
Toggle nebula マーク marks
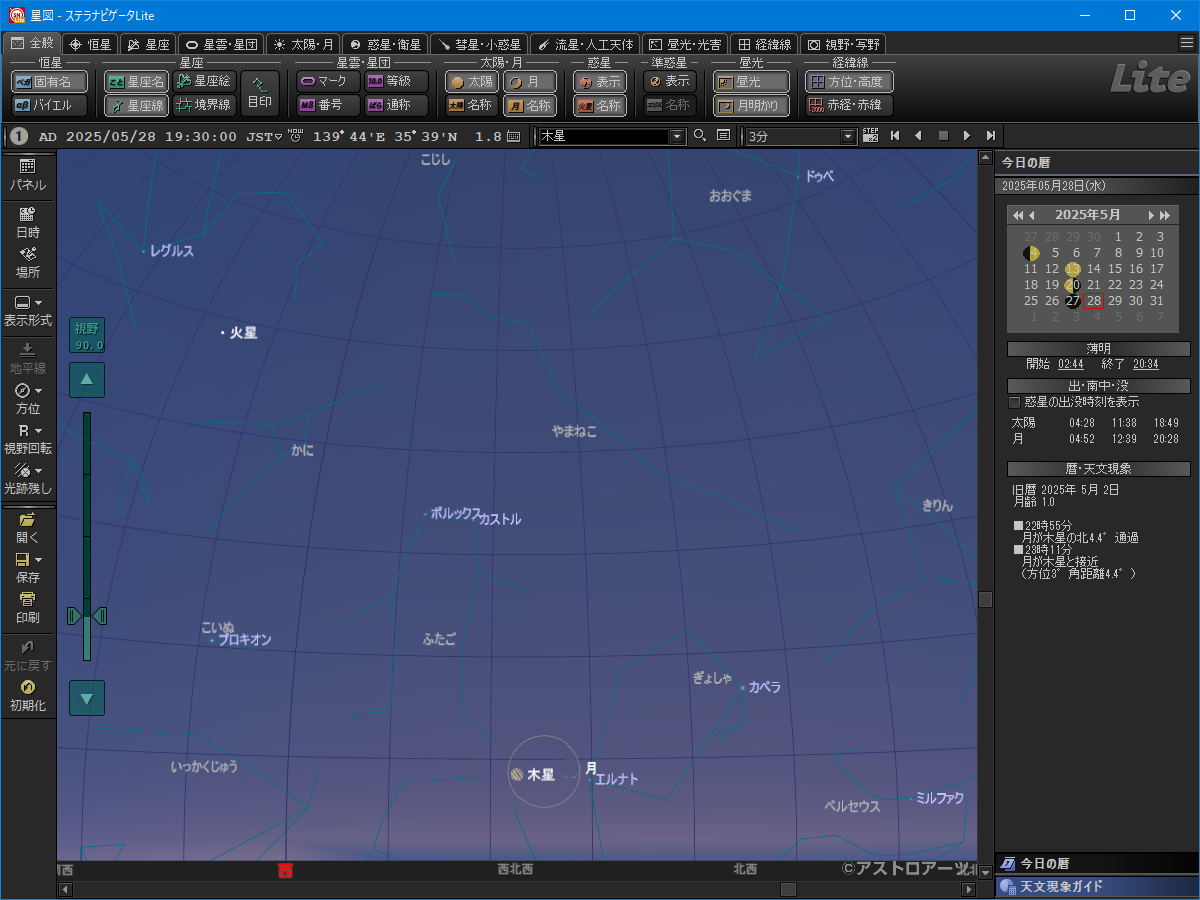(x=328, y=82)
